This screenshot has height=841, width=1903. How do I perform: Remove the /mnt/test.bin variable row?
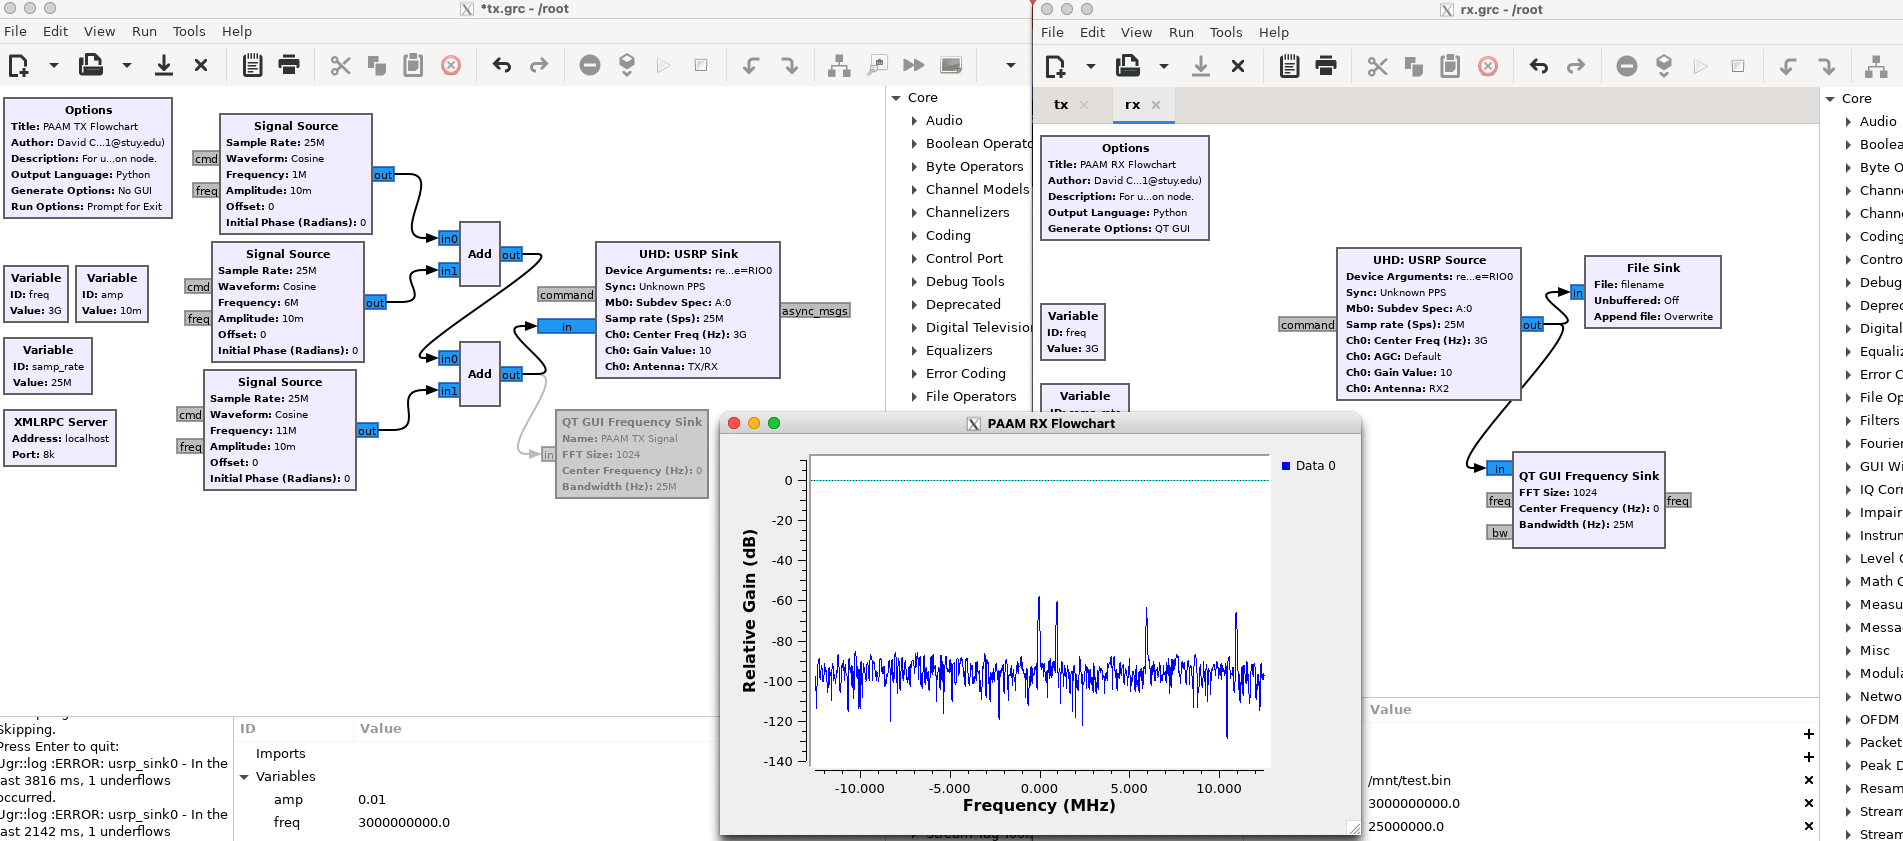click(1808, 780)
